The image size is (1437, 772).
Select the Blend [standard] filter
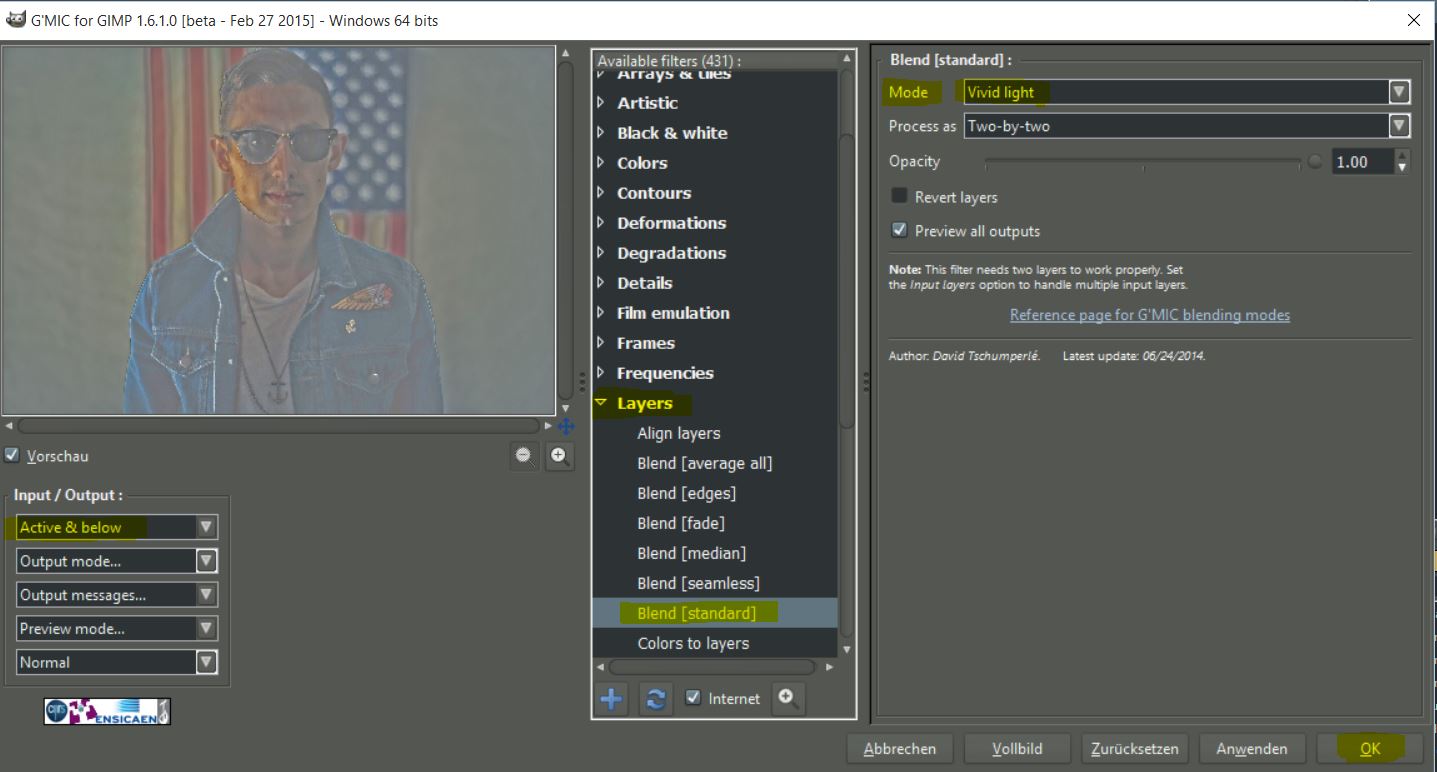coord(697,613)
